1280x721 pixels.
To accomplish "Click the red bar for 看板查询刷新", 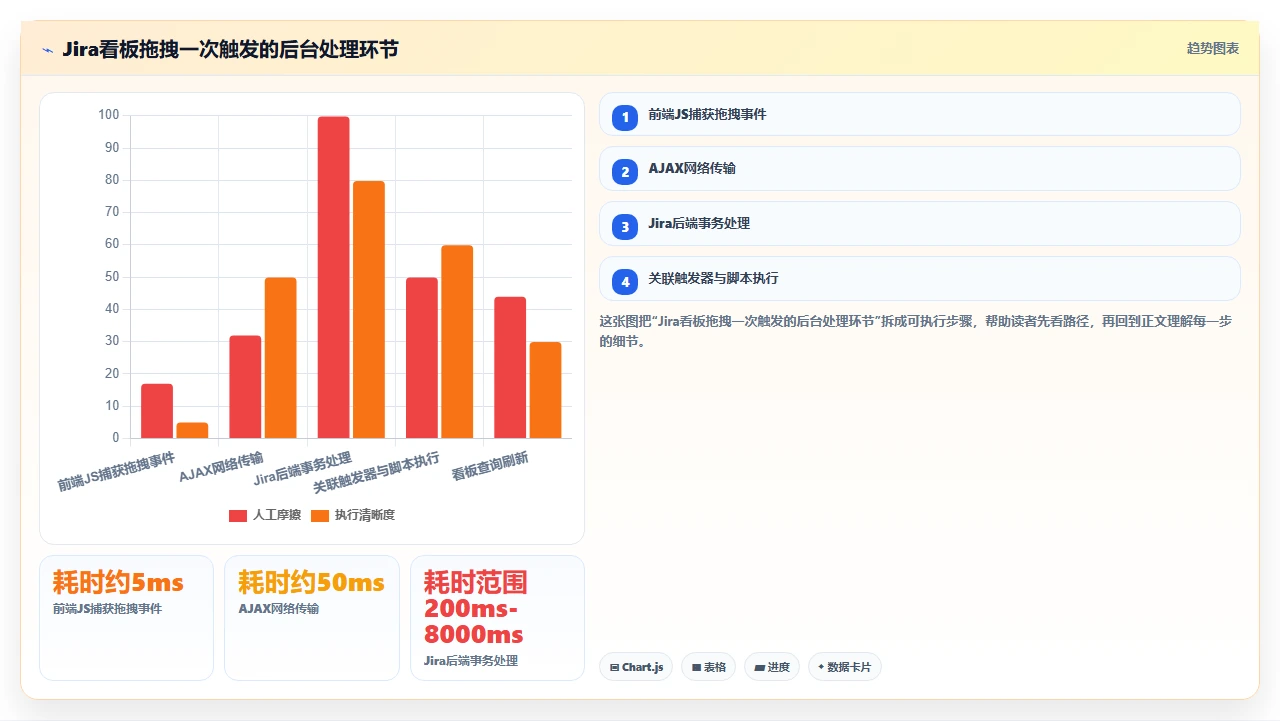I will (510, 368).
